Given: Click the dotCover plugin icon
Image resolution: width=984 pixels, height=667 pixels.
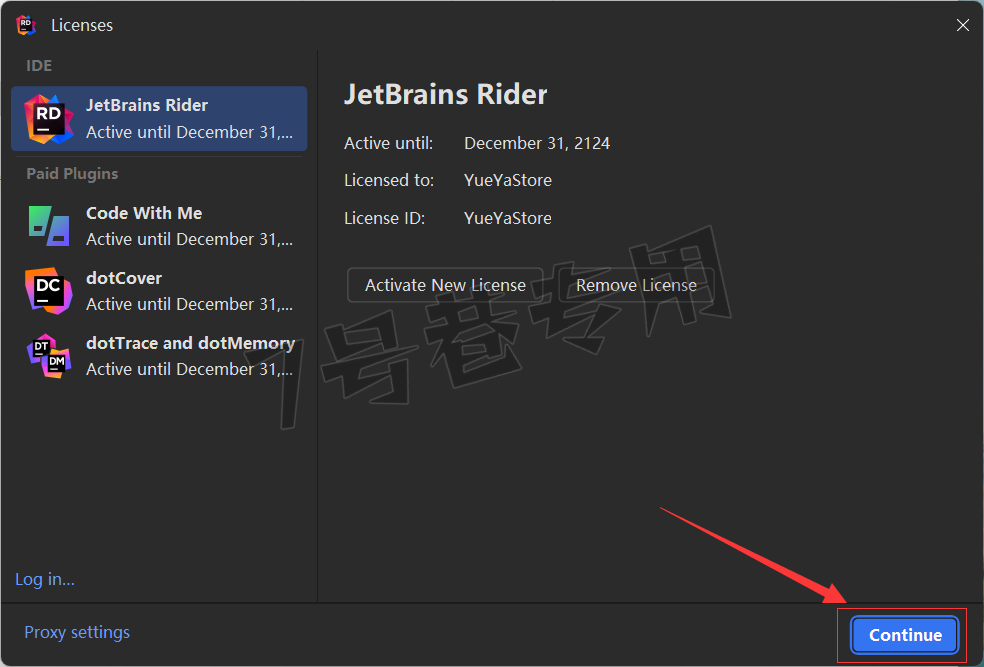Looking at the screenshot, I should 48,291.
